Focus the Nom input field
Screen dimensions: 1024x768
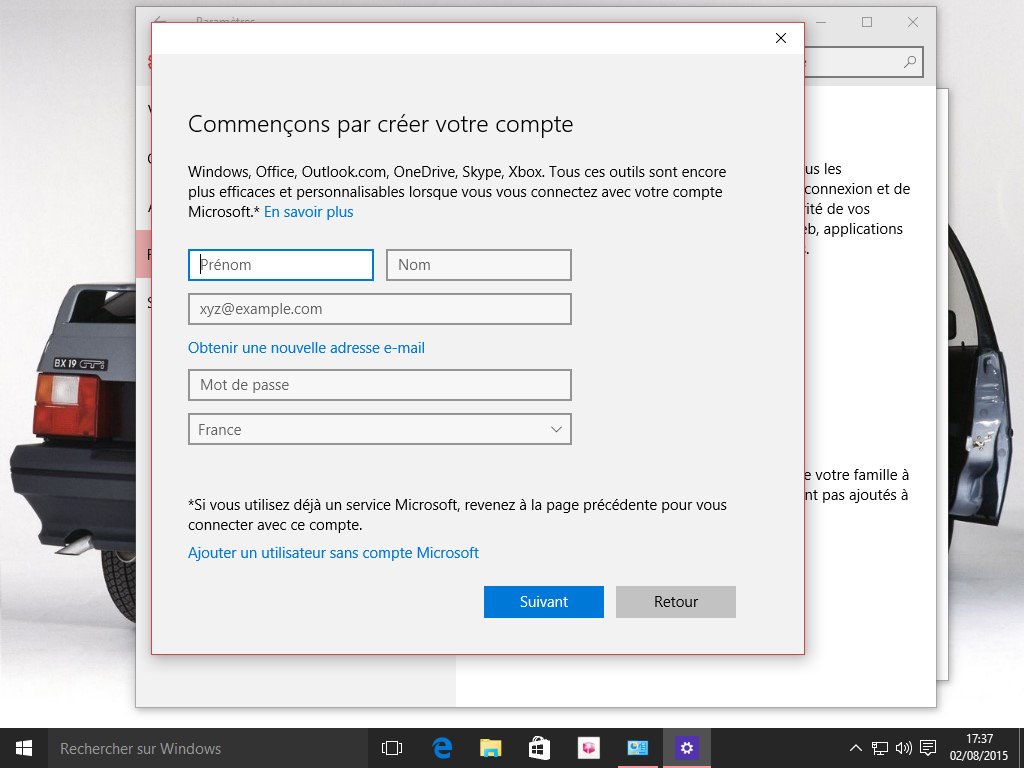pos(479,265)
